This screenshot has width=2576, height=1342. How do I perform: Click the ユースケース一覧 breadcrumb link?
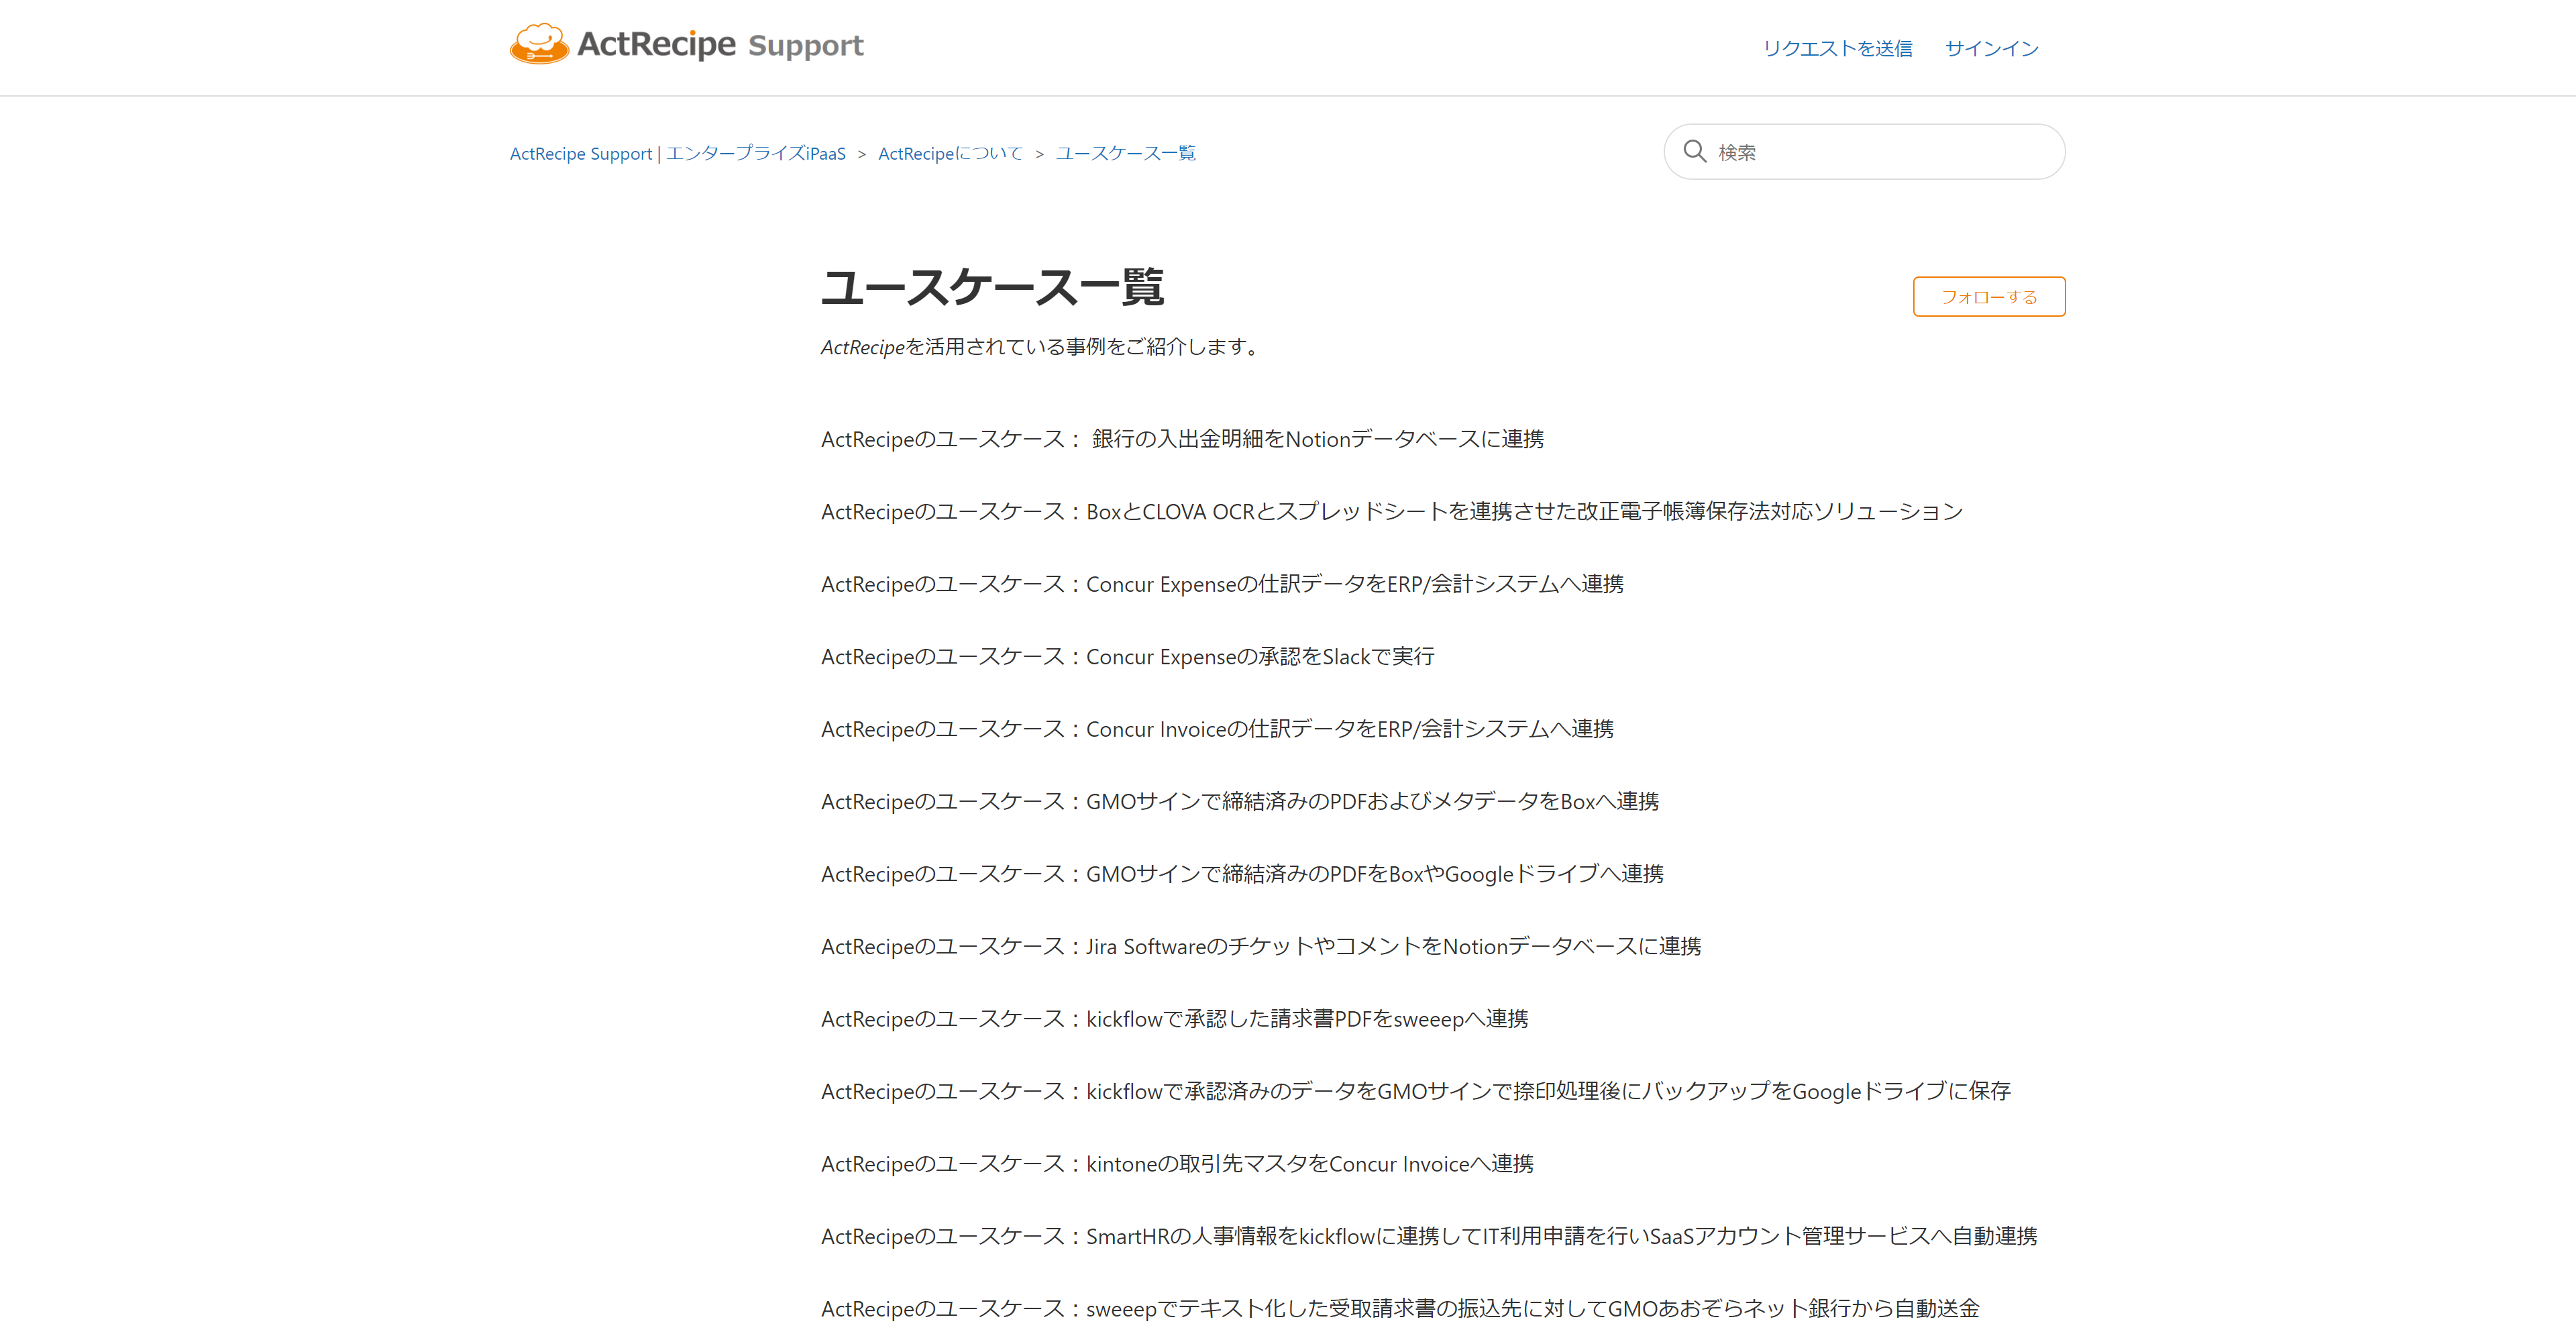point(1125,153)
